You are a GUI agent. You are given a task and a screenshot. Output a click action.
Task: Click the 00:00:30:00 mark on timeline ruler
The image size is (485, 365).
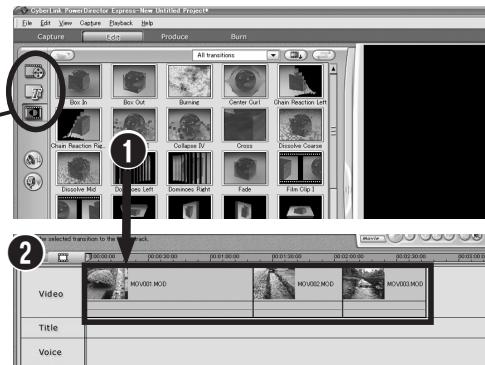162,256
